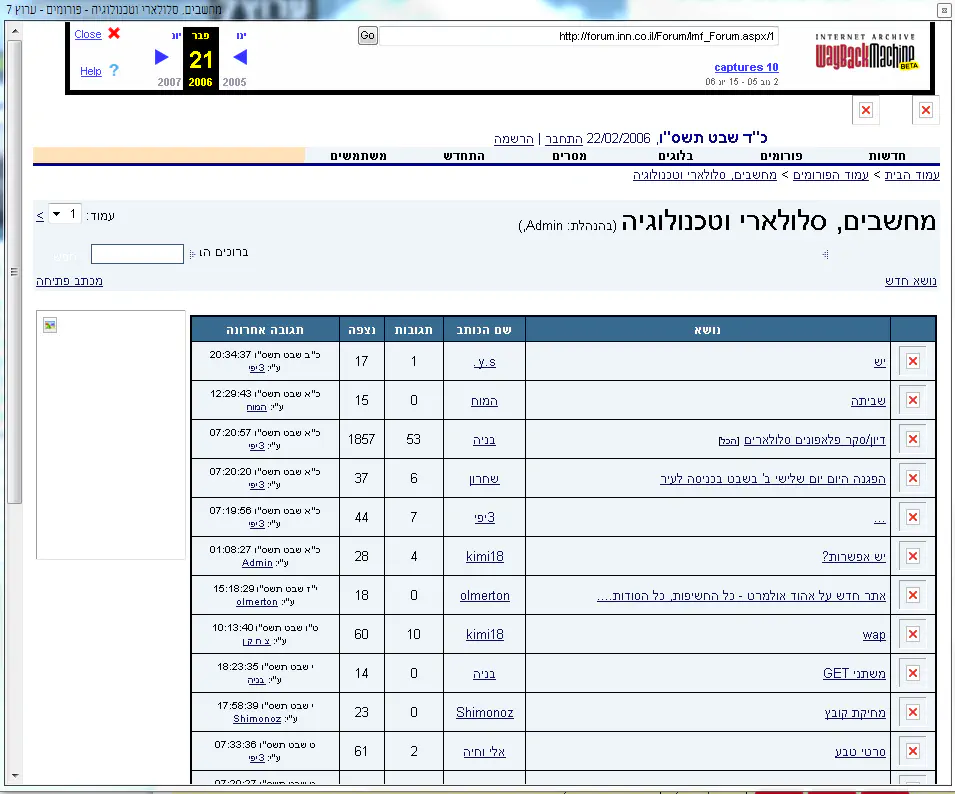This screenshot has height=794, width=955.
Task: Click the blue question mark Help icon
Action: tap(114, 71)
